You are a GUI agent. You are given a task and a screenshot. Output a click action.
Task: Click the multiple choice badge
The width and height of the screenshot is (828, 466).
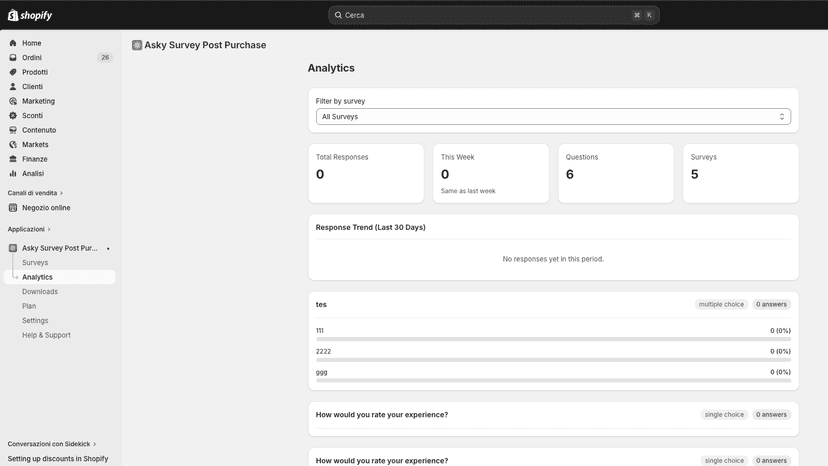tap(721, 304)
